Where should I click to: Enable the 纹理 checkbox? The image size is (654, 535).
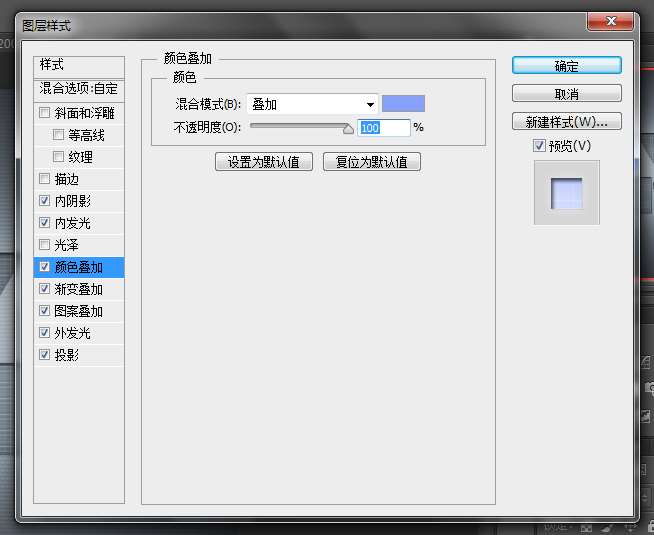pyautogui.click(x=58, y=157)
